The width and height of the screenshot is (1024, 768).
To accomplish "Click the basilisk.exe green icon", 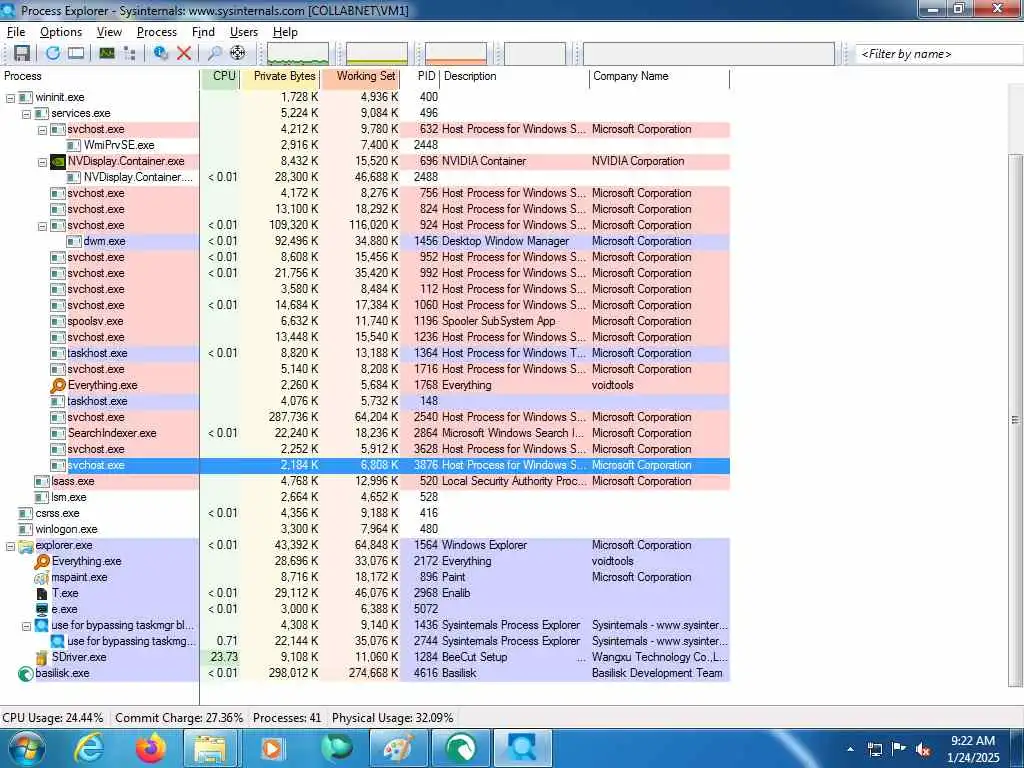I will click(25, 673).
